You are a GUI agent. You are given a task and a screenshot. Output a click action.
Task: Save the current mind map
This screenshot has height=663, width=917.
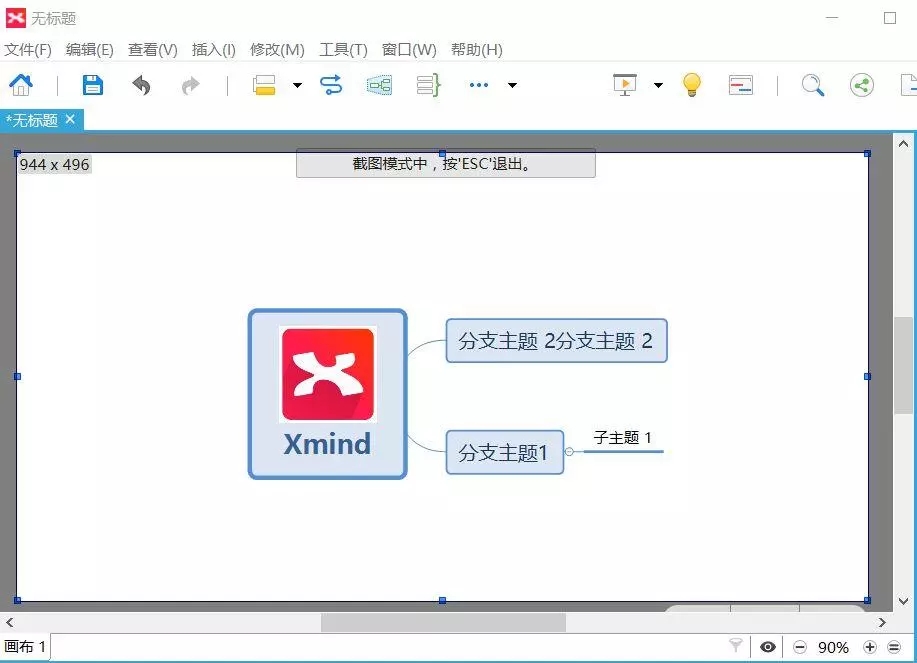click(x=92, y=85)
